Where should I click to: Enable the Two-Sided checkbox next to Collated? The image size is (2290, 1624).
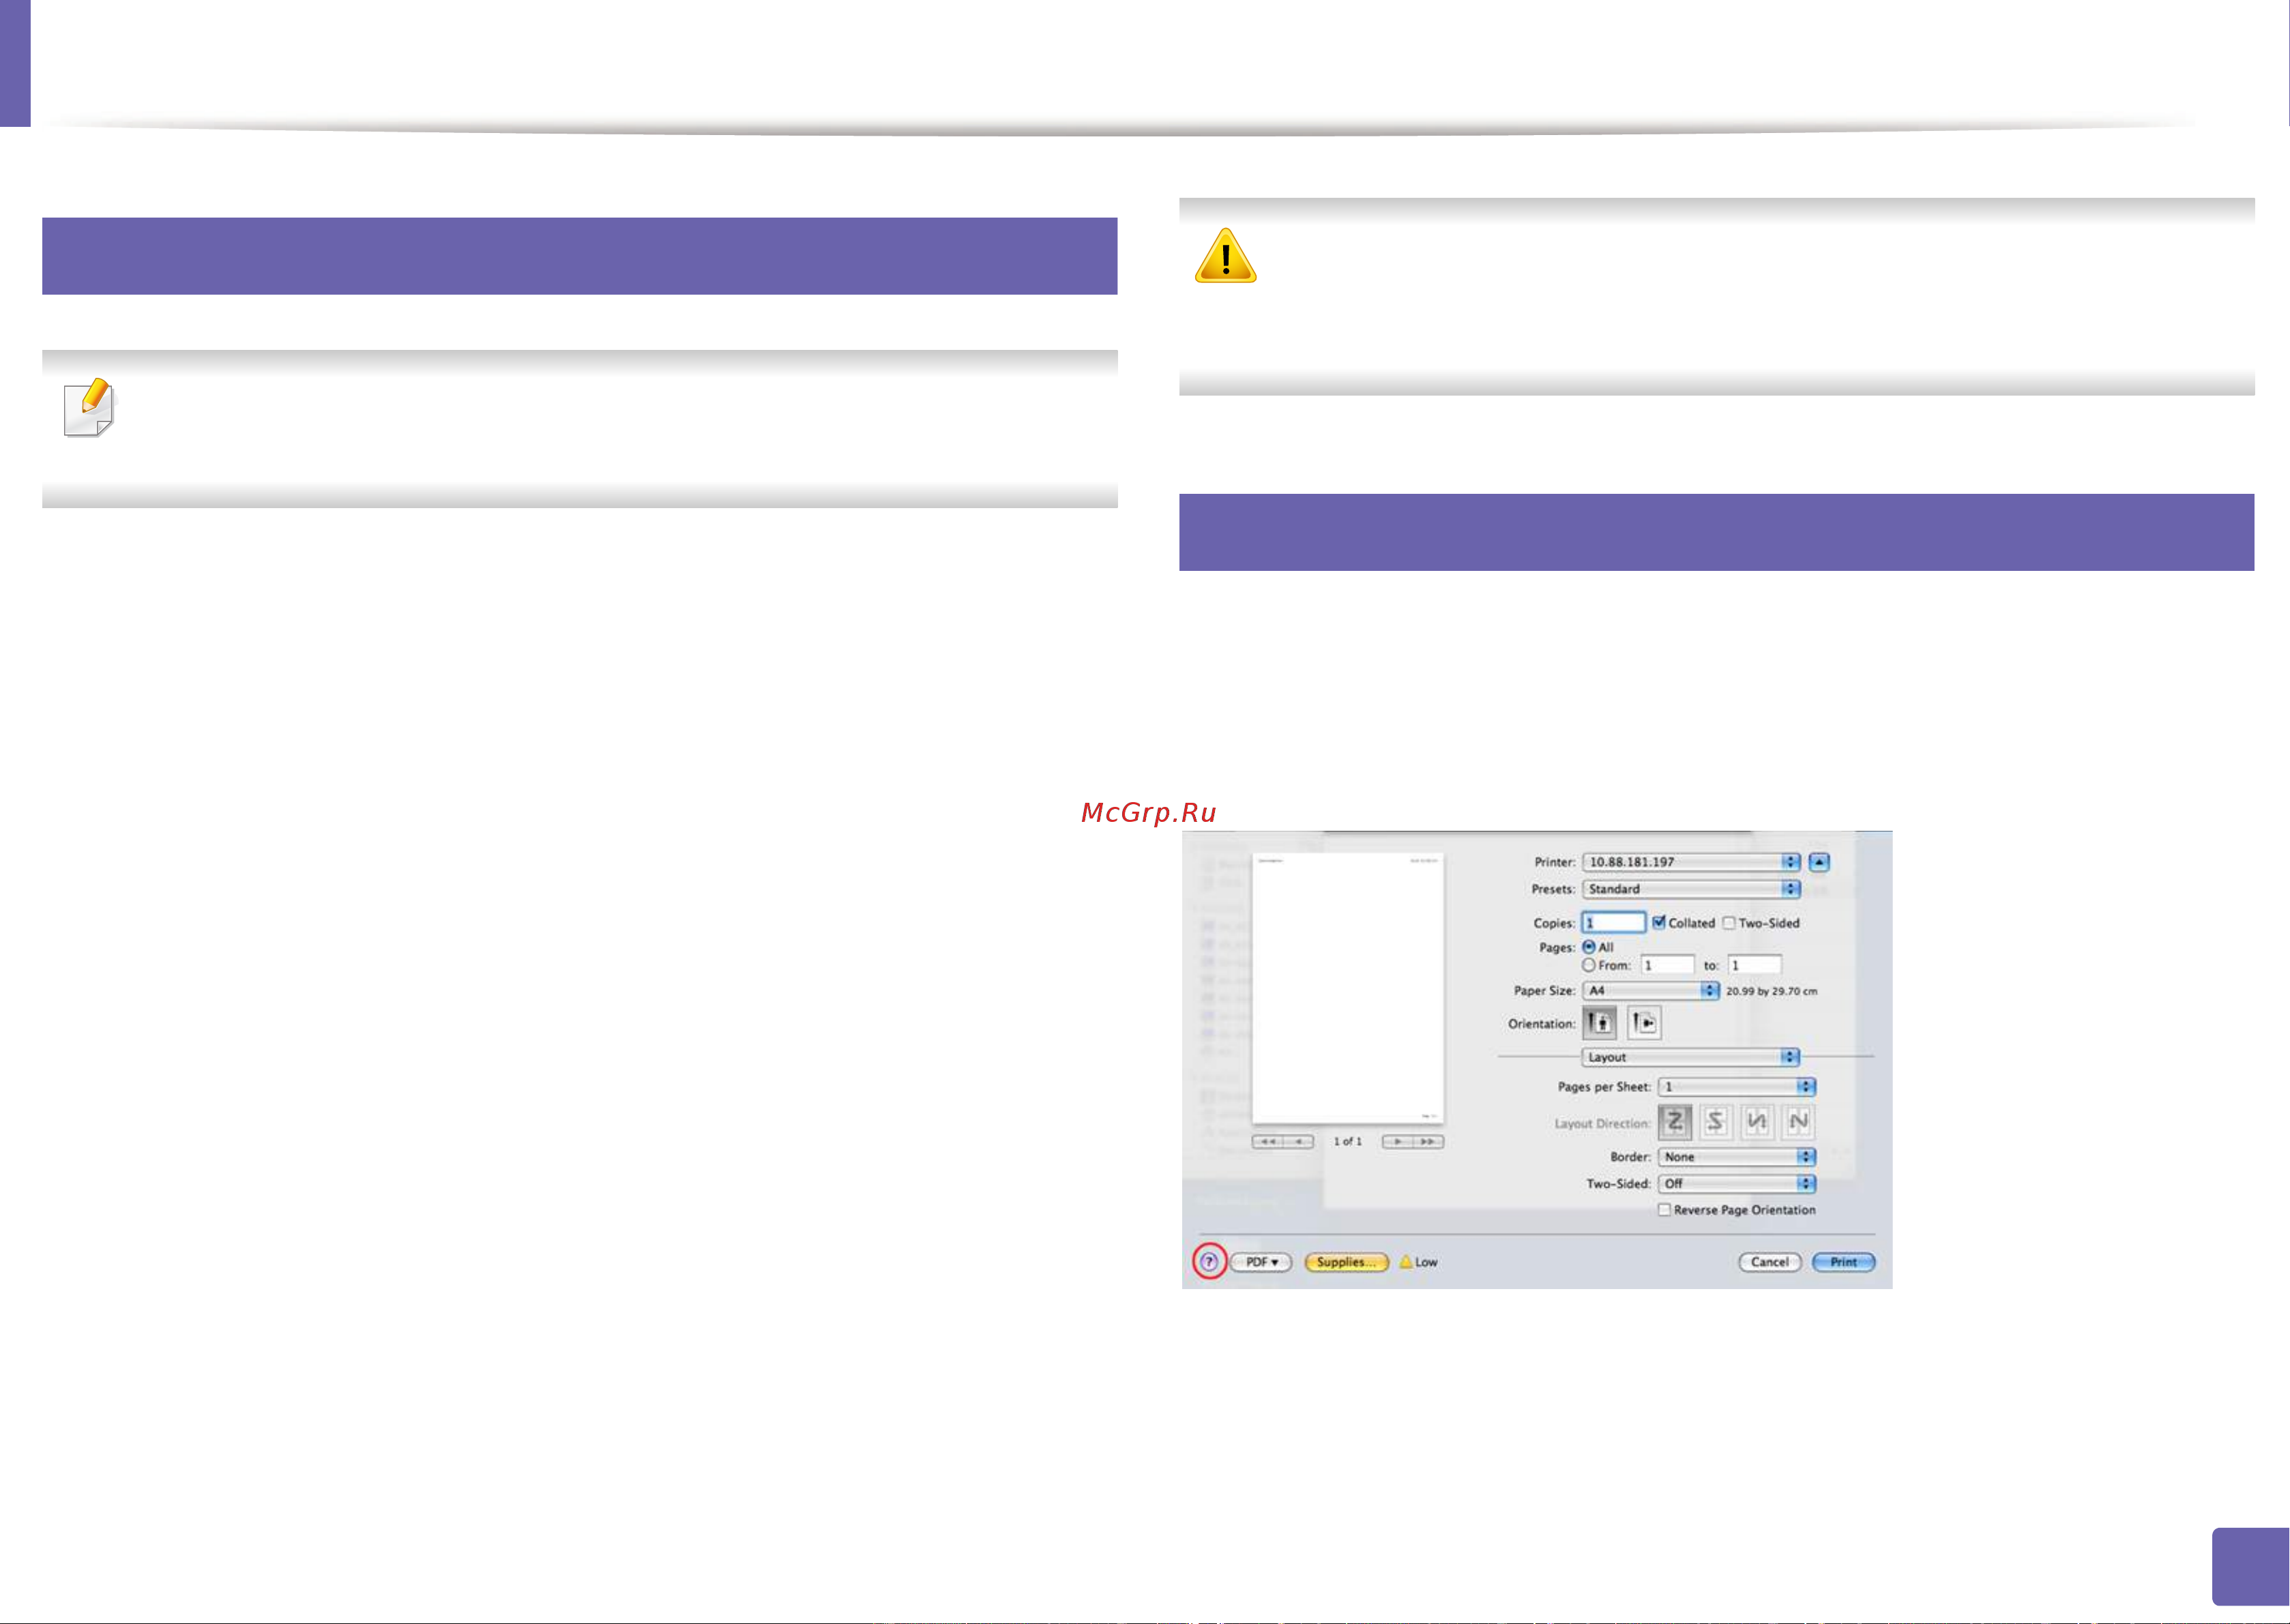click(x=1729, y=923)
